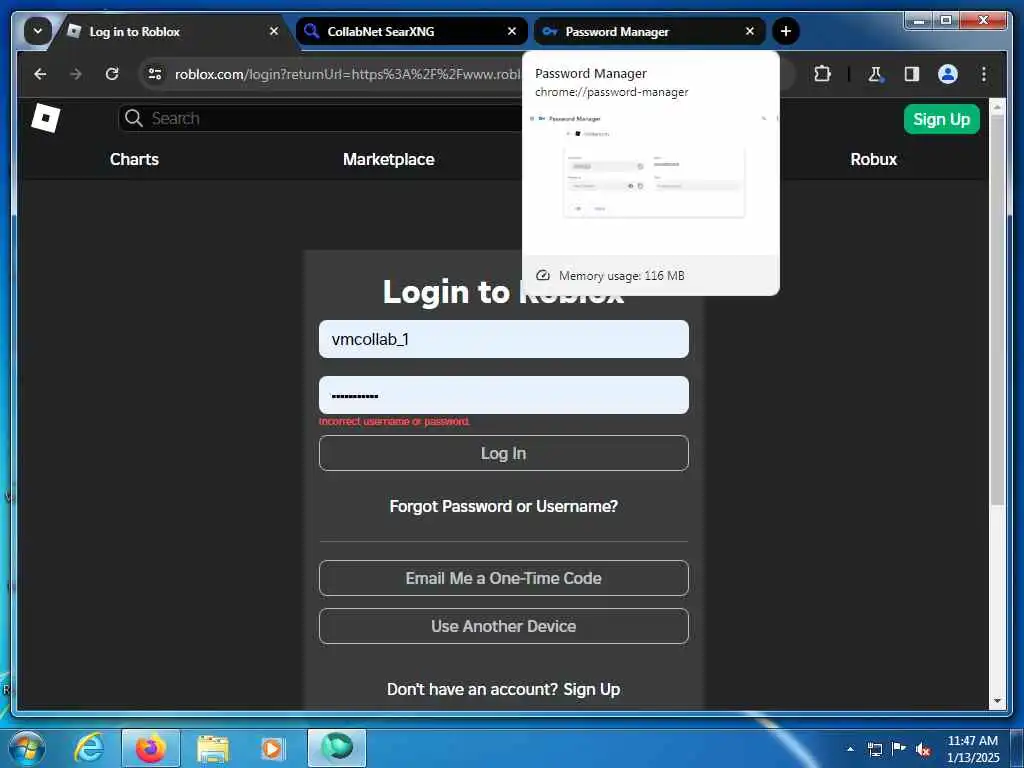Click the vertical page scrollbar thumb
Screen dimensions: 1024x768
click(997, 311)
